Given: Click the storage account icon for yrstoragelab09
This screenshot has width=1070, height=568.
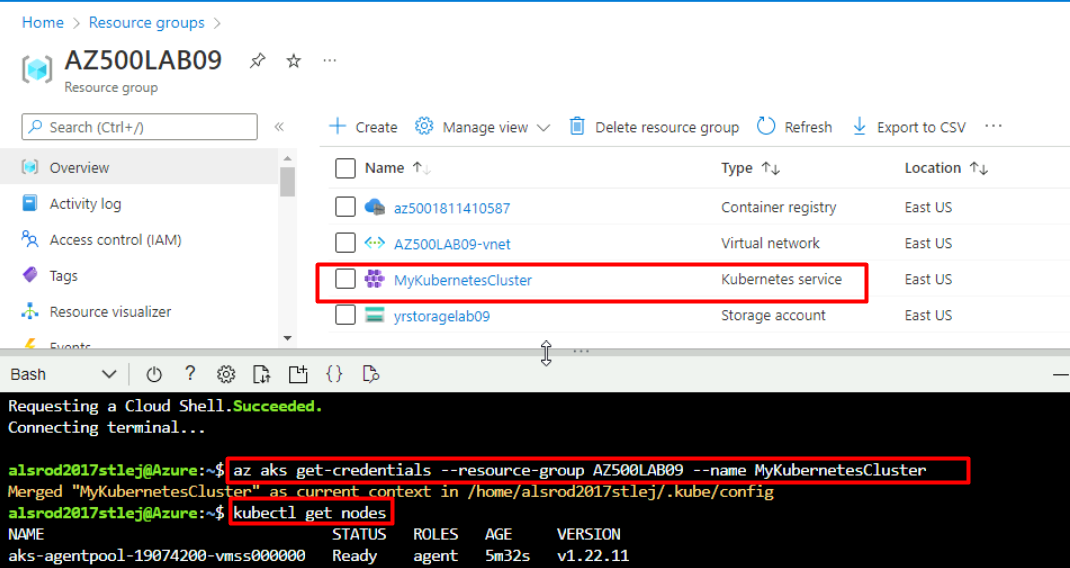Looking at the screenshot, I should click(x=375, y=315).
